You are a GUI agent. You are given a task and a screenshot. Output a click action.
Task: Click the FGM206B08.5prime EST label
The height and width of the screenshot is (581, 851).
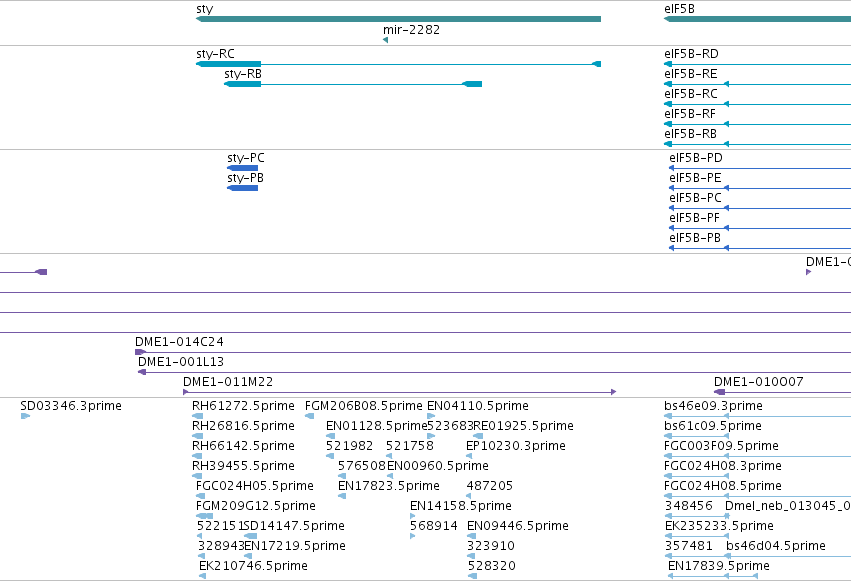(x=364, y=406)
